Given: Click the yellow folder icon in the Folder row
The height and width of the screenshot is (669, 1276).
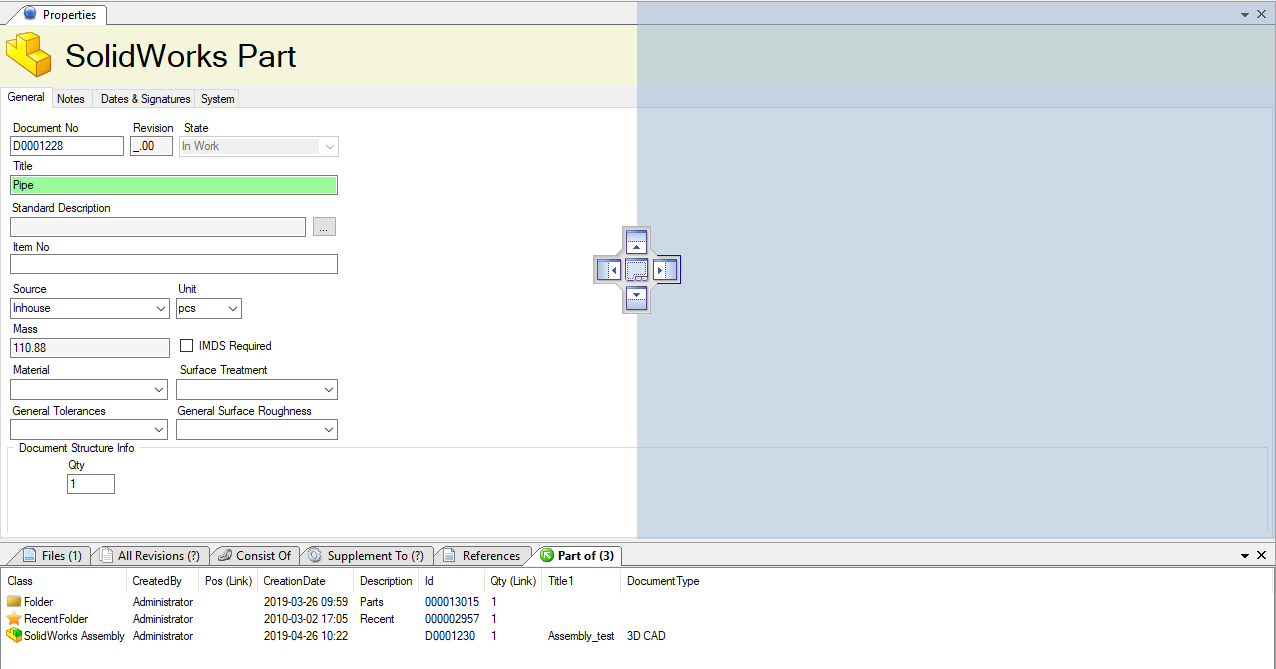Looking at the screenshot, I should pyautogui.click(x=14, y=602).
